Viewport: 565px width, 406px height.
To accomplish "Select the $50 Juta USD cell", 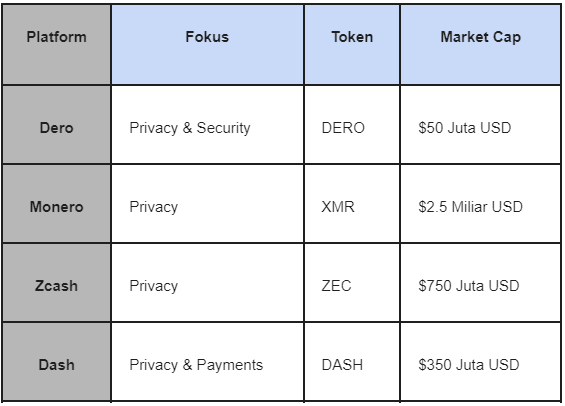I will [480, 125].
